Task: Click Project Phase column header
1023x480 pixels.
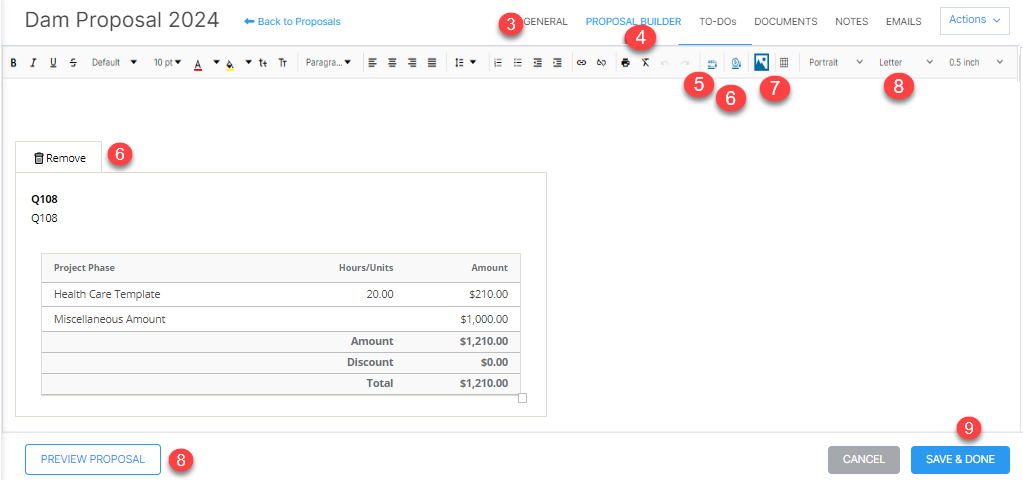Action: 85,268
